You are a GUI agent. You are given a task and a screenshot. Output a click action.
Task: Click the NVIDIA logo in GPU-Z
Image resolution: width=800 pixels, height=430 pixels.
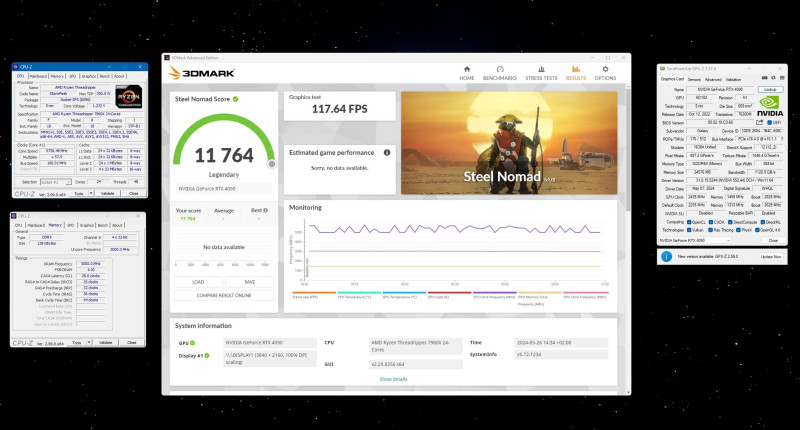770,106
